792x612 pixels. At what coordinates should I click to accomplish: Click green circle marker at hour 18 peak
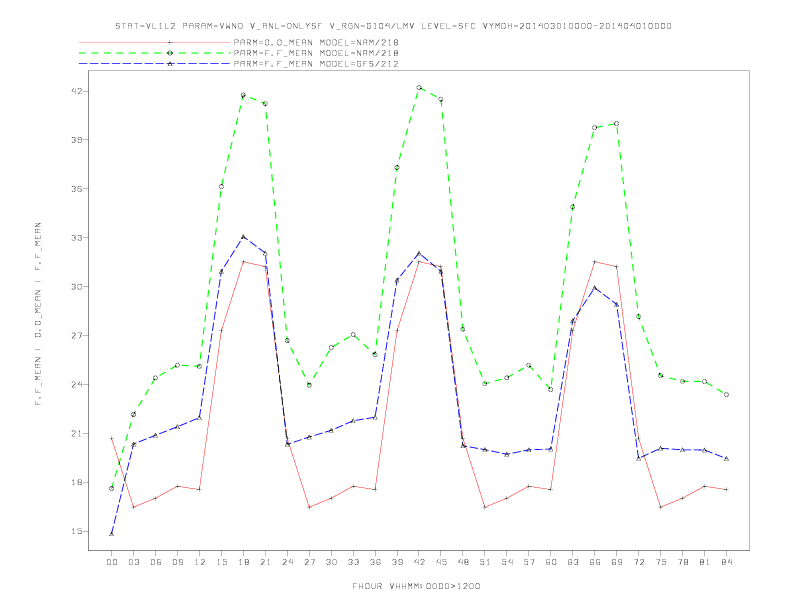tap(243, 95)
